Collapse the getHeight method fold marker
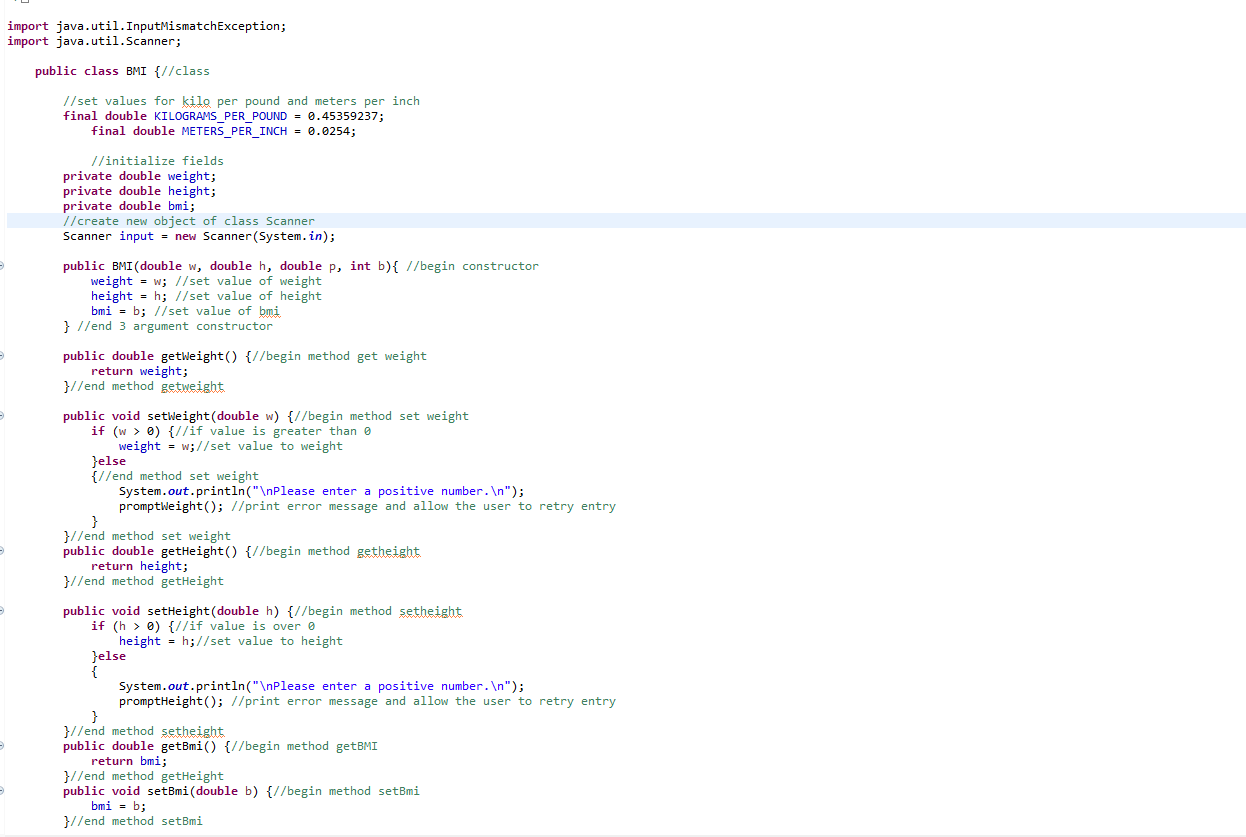Viewport: 1246px width, 837px height. (x=4, y=550)
